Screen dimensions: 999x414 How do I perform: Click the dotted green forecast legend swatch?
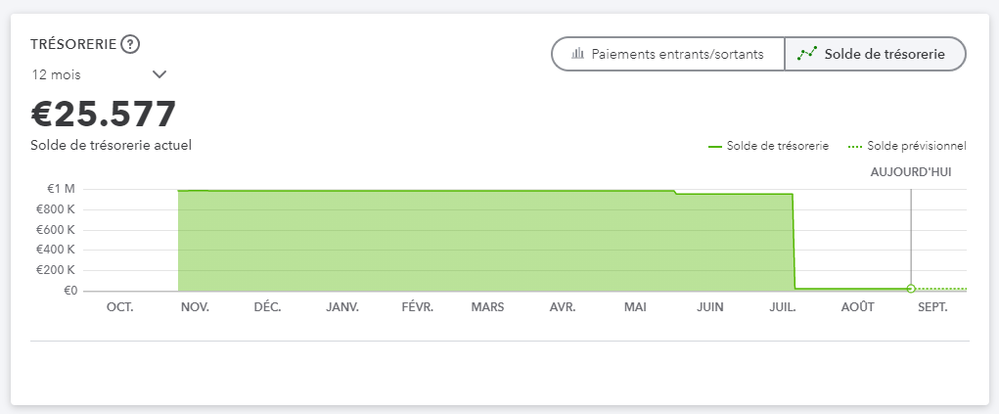854,146
